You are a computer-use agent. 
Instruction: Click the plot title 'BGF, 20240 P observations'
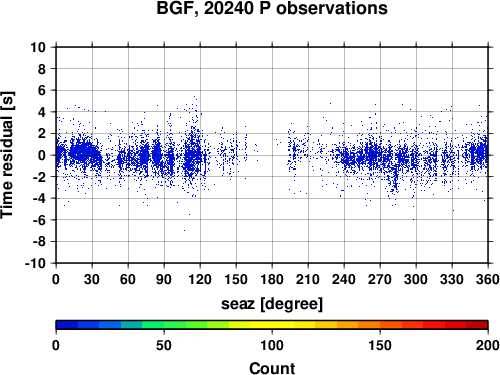click(x=272, y=8)
